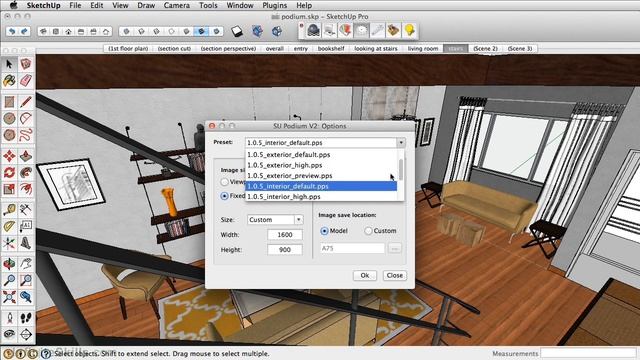The height and width of the screenshot is (360, 640).
Task: Switch to the bookshelf scene tab
Action: 331,49
